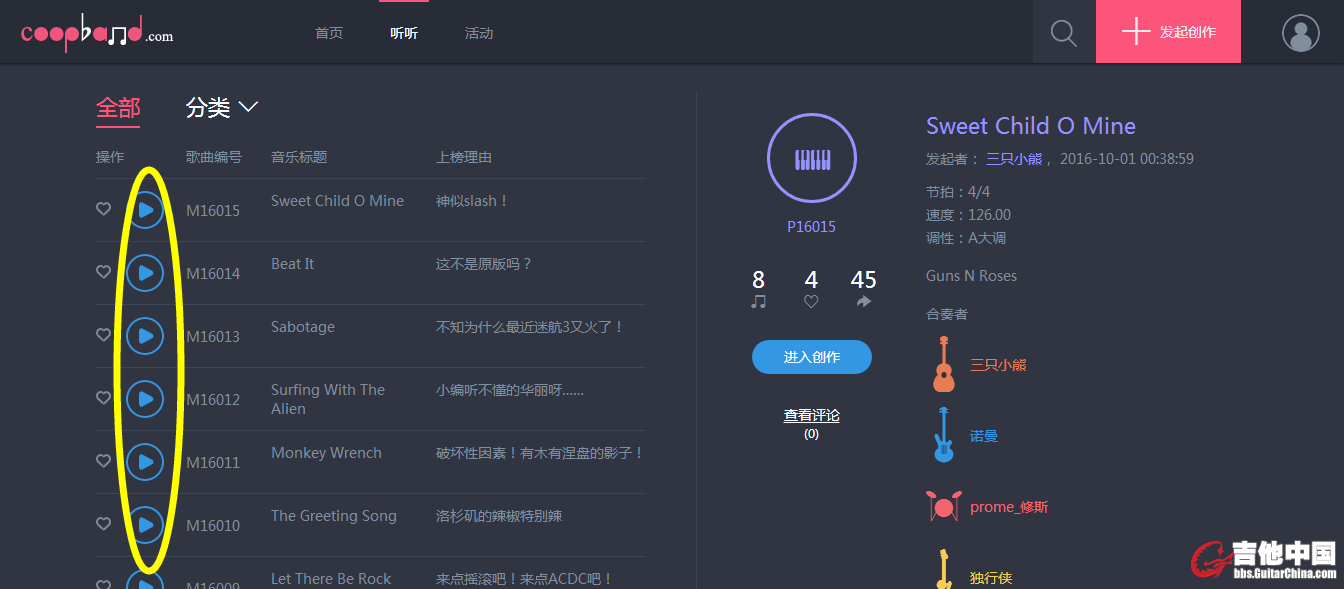
Task: Favorite the M16012 row heart
Action: pyautogui.click(x=103, y=398)
